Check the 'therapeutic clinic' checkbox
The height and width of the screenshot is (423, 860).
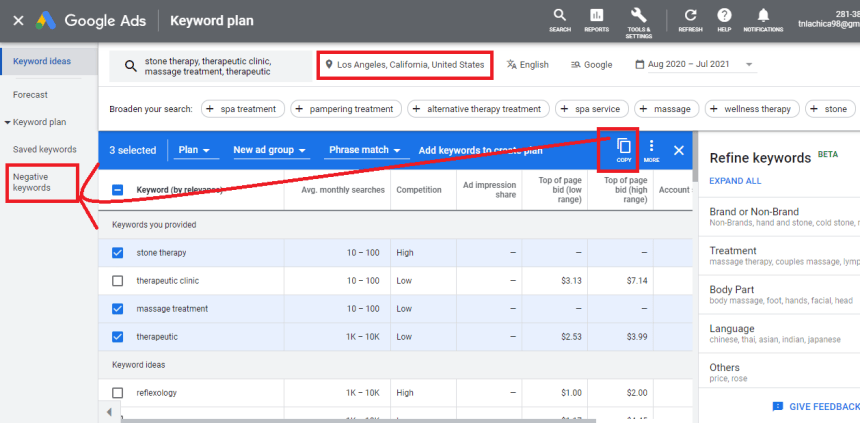click(117, 281)
